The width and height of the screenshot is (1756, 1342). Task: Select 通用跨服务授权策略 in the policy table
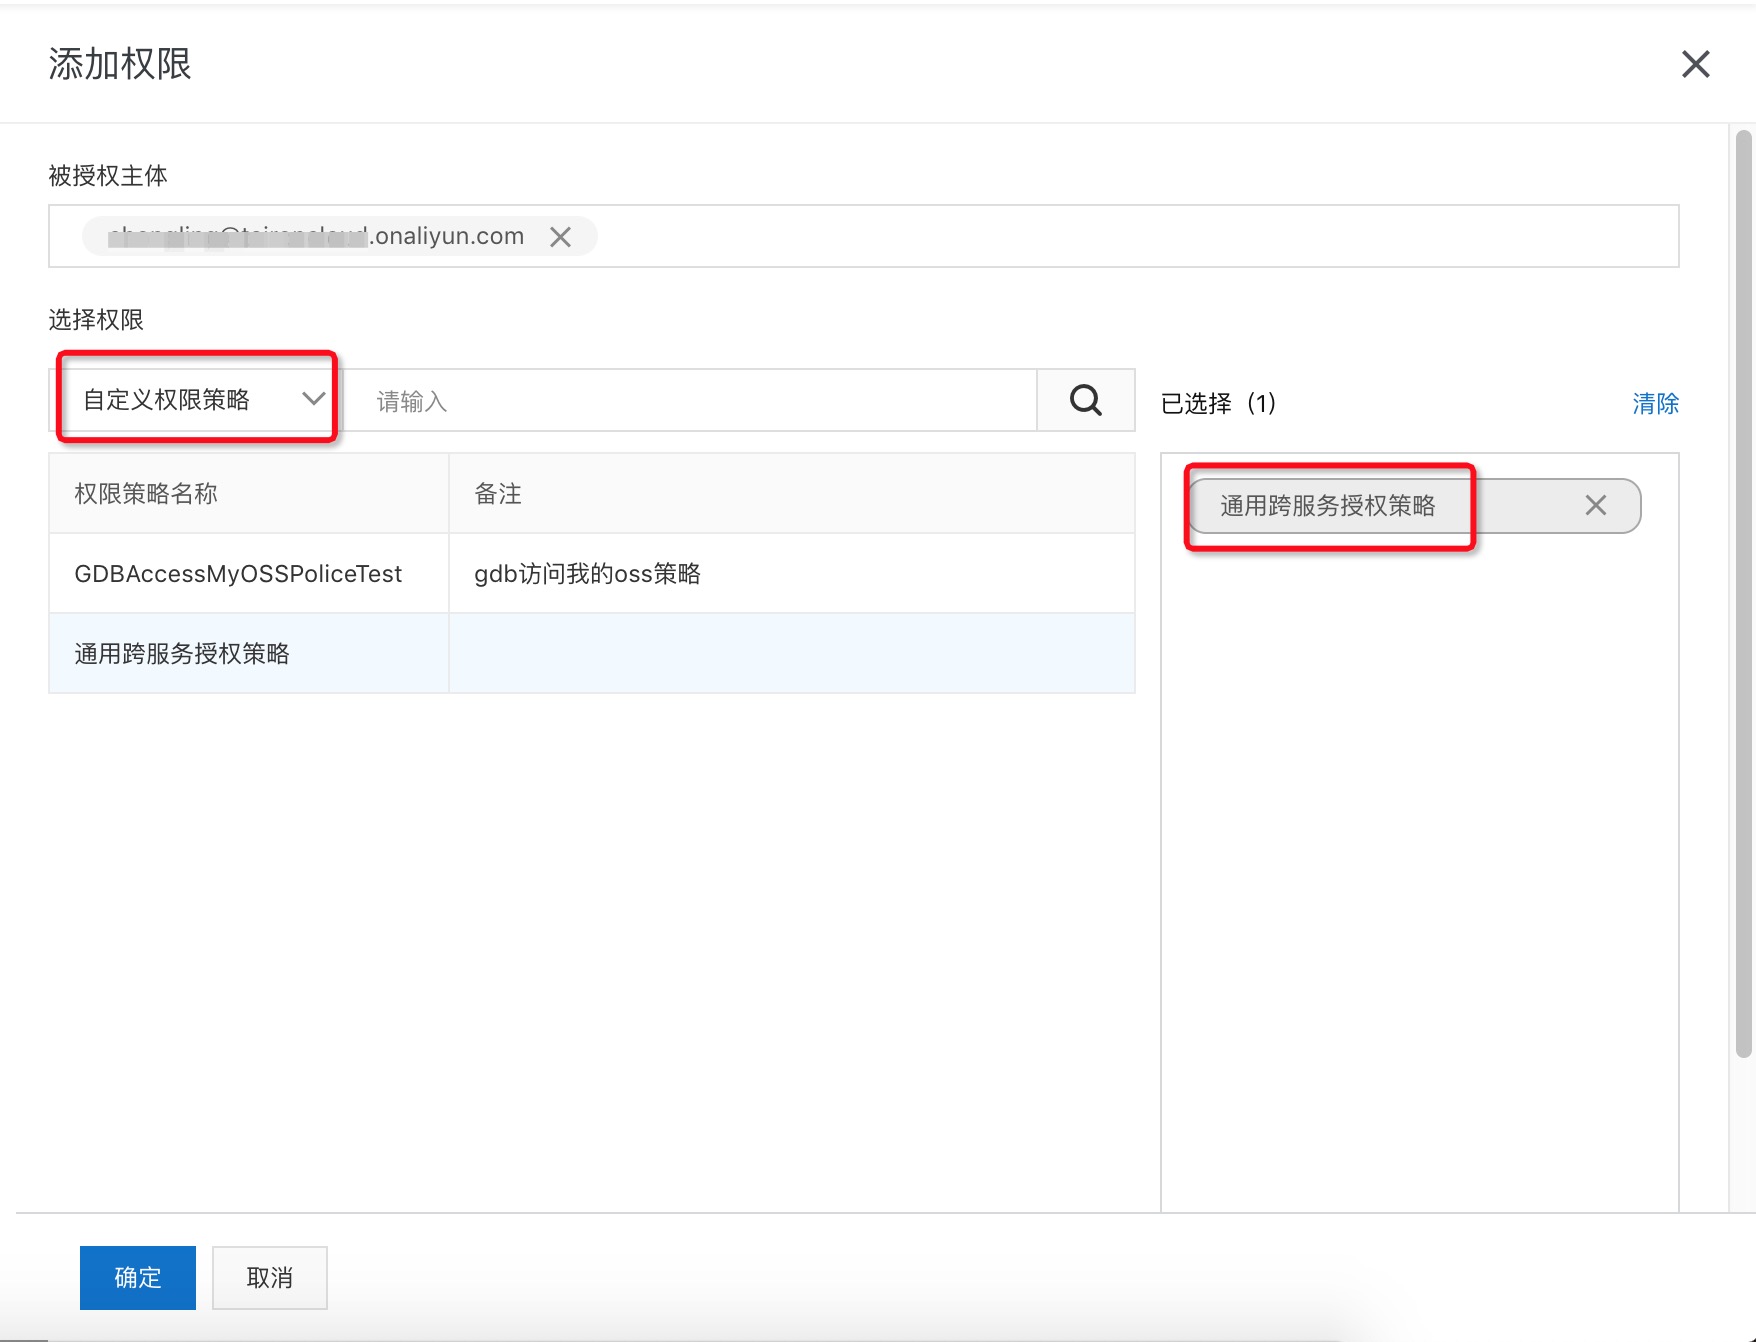[592, 653]
